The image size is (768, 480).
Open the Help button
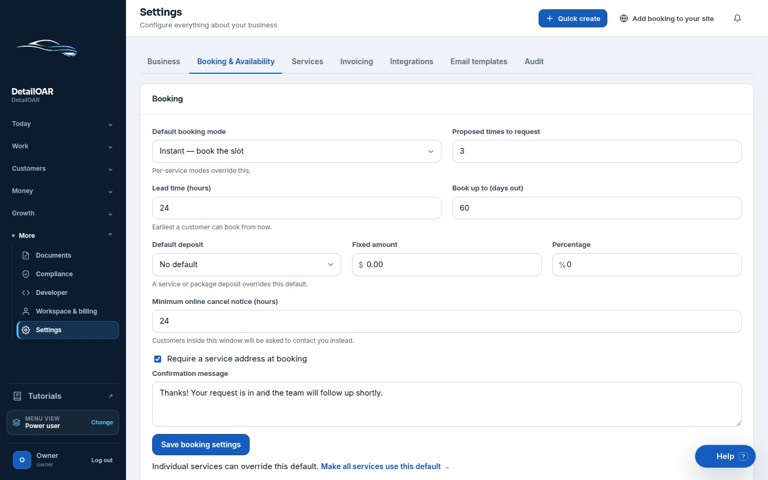coord(725,456)
